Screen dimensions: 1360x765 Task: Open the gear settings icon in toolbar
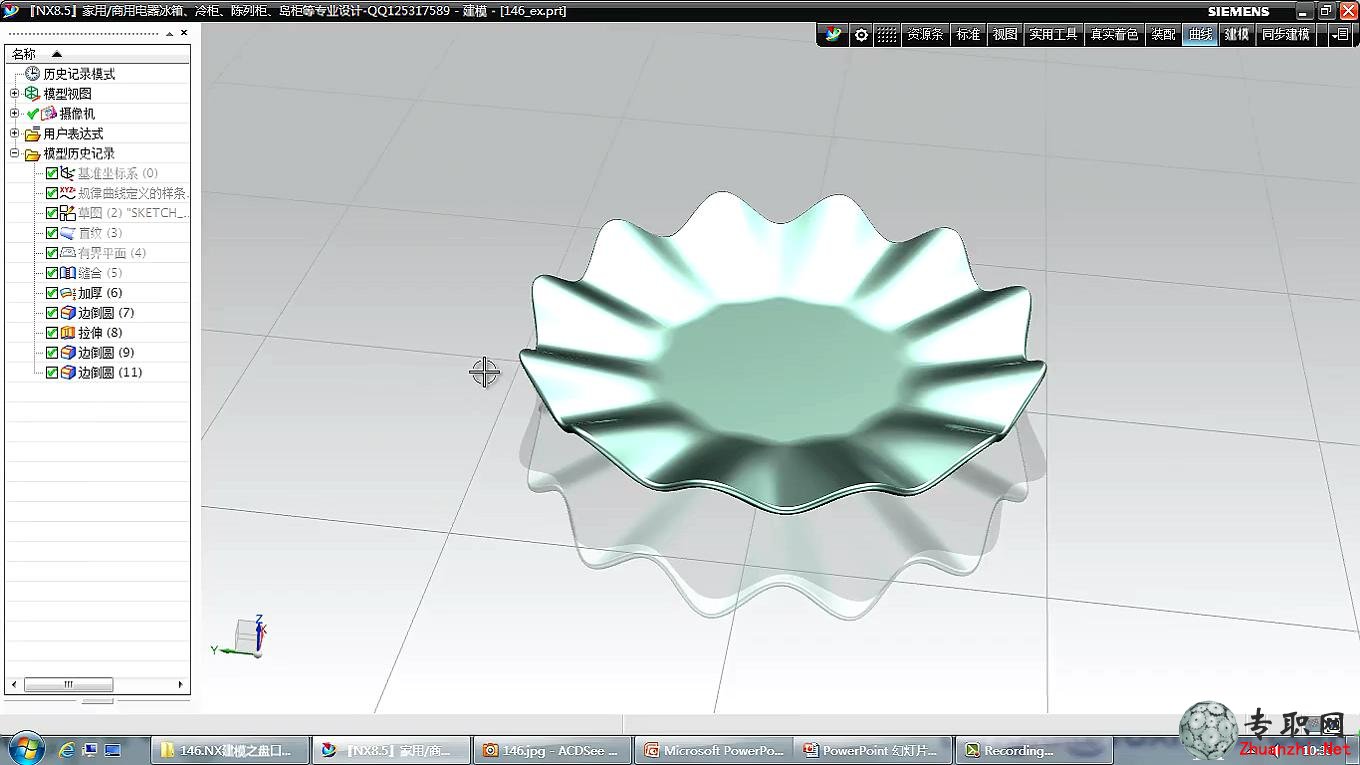pyautogui.click(x=861, y=34)
